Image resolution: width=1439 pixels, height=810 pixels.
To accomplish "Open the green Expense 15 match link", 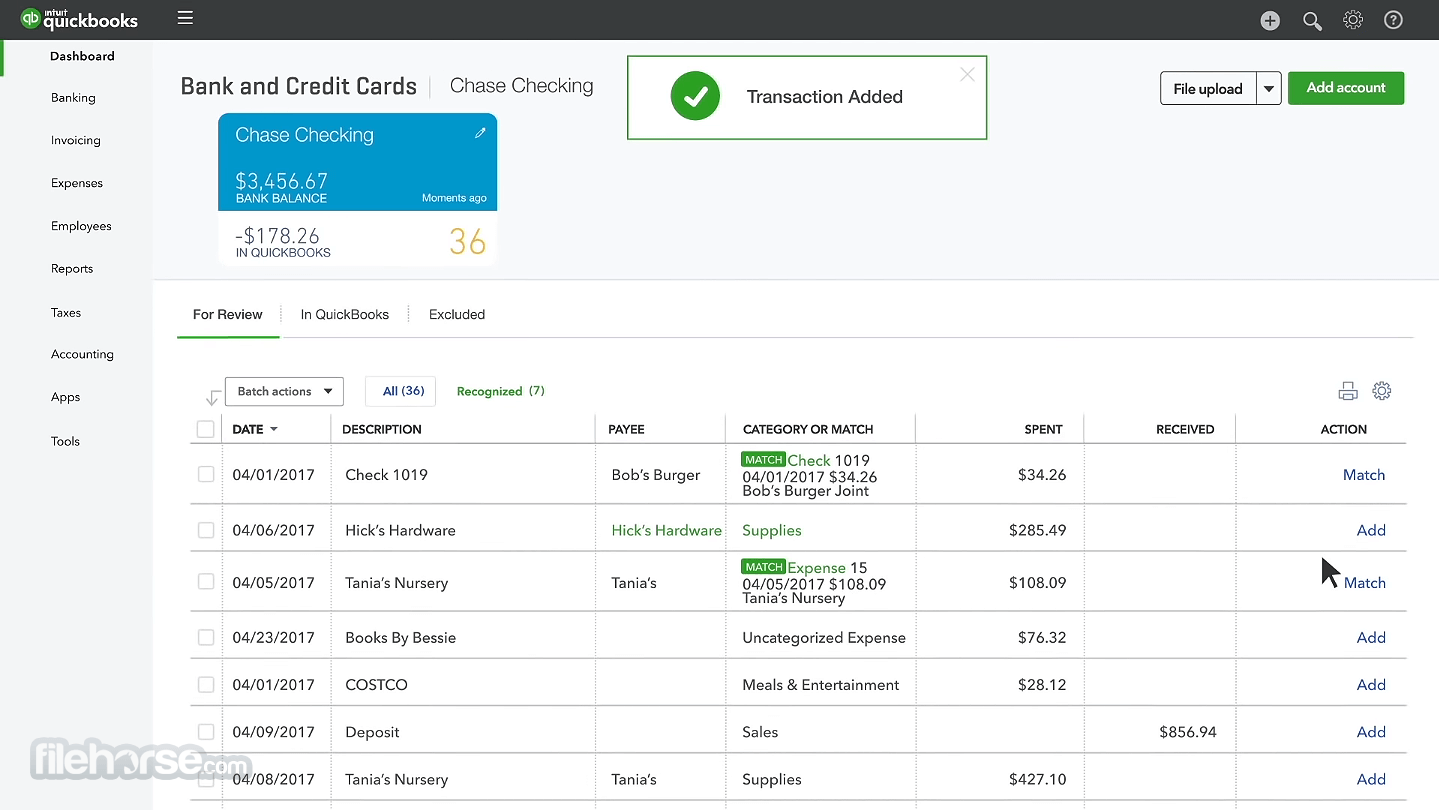I will point(816,567).
